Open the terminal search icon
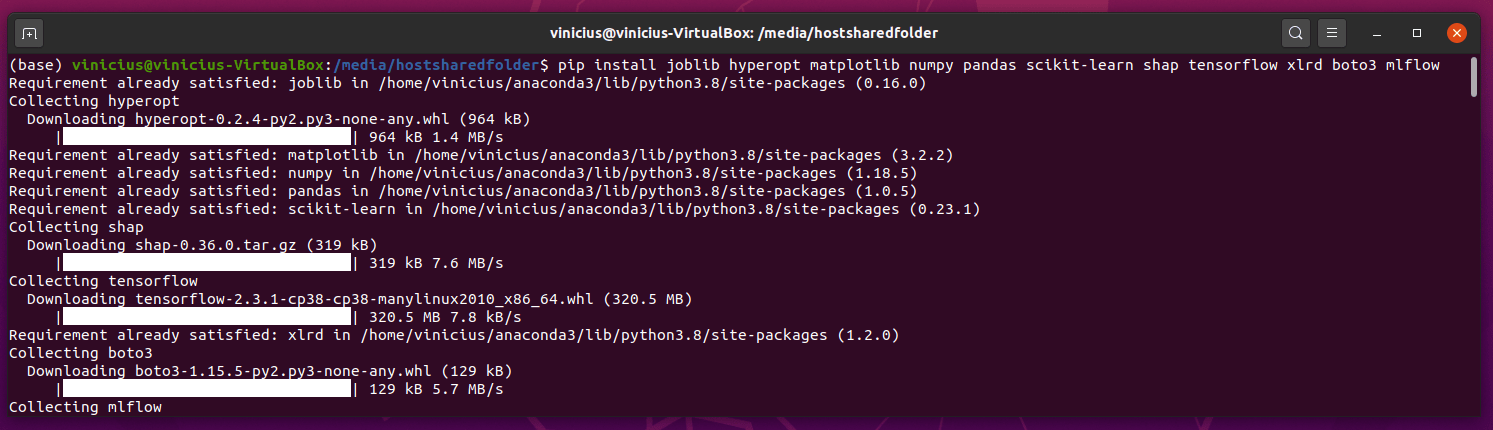The height and width of the screenshot is (430, 1493). pos(1295,33)
